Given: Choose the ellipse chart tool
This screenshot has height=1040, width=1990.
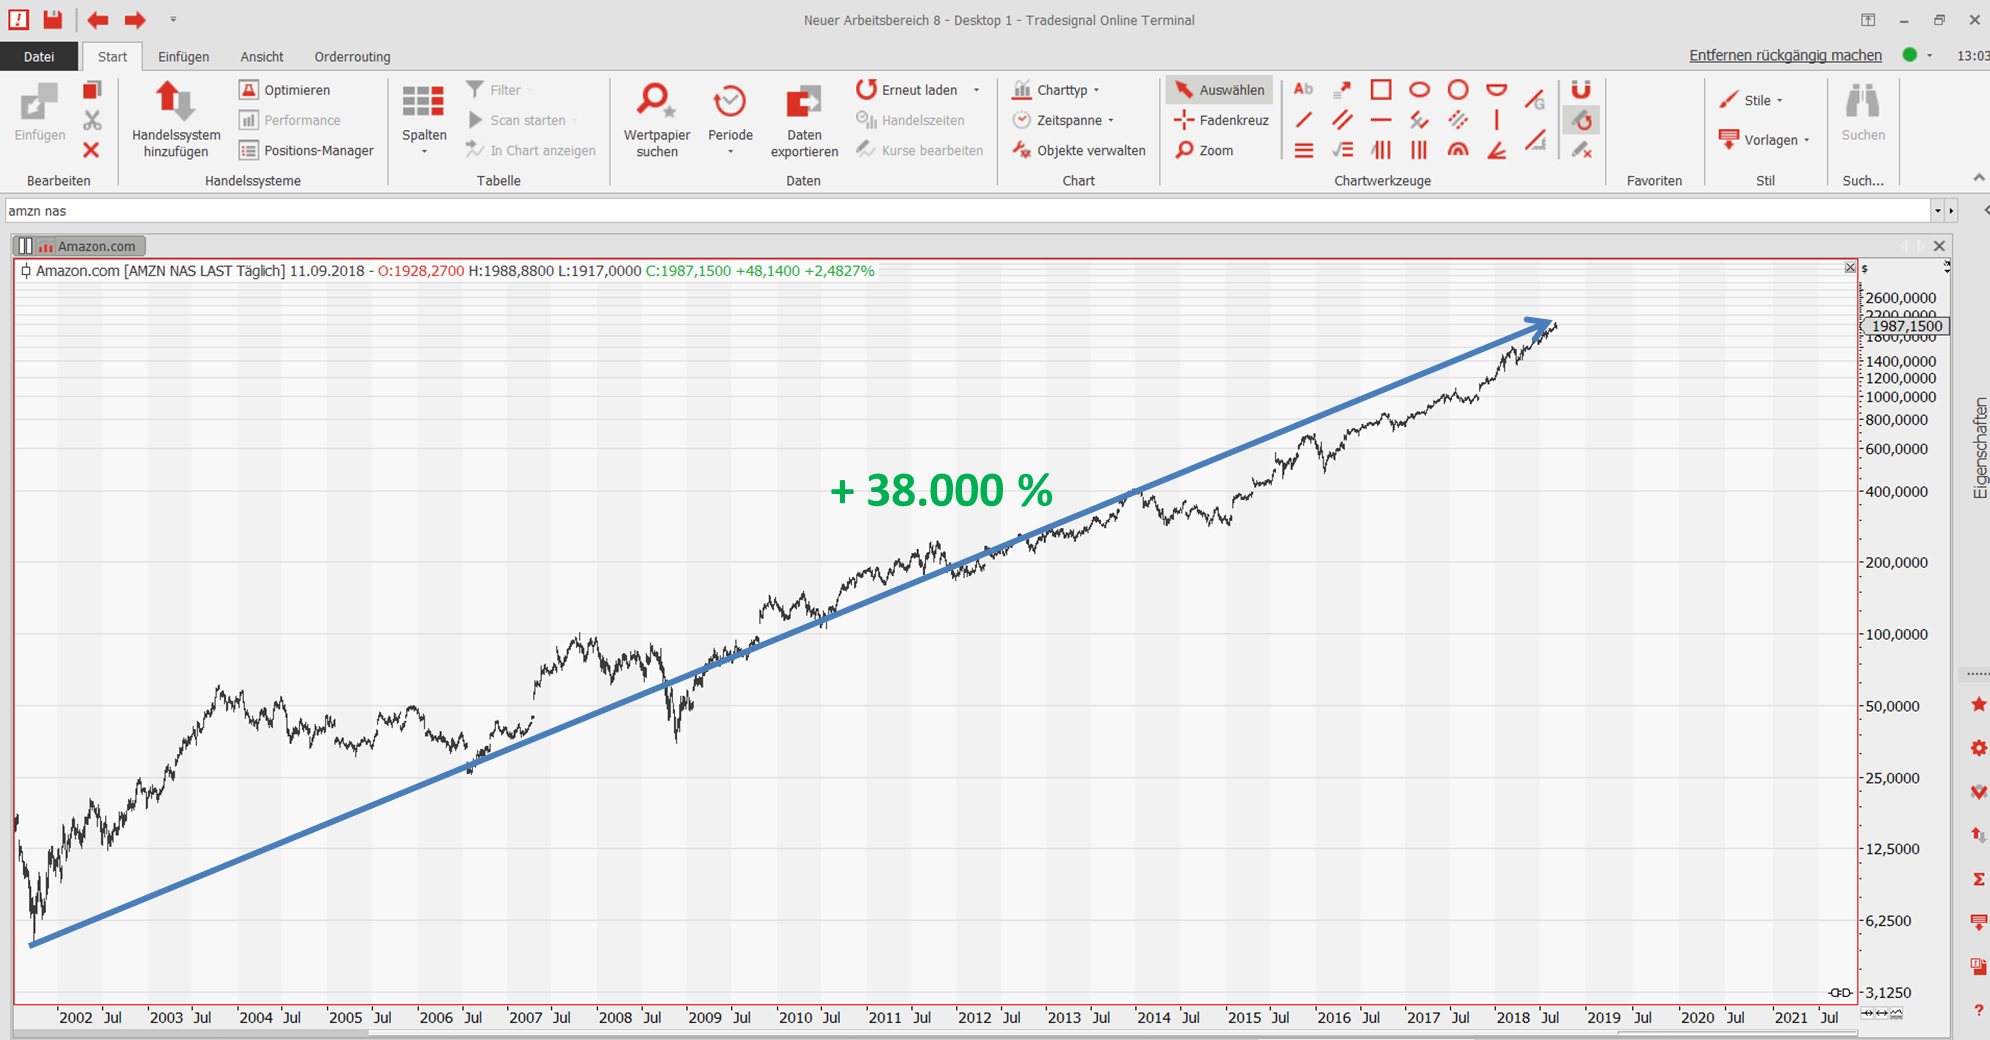Looking at the screenshot, I should (1419, 90).
